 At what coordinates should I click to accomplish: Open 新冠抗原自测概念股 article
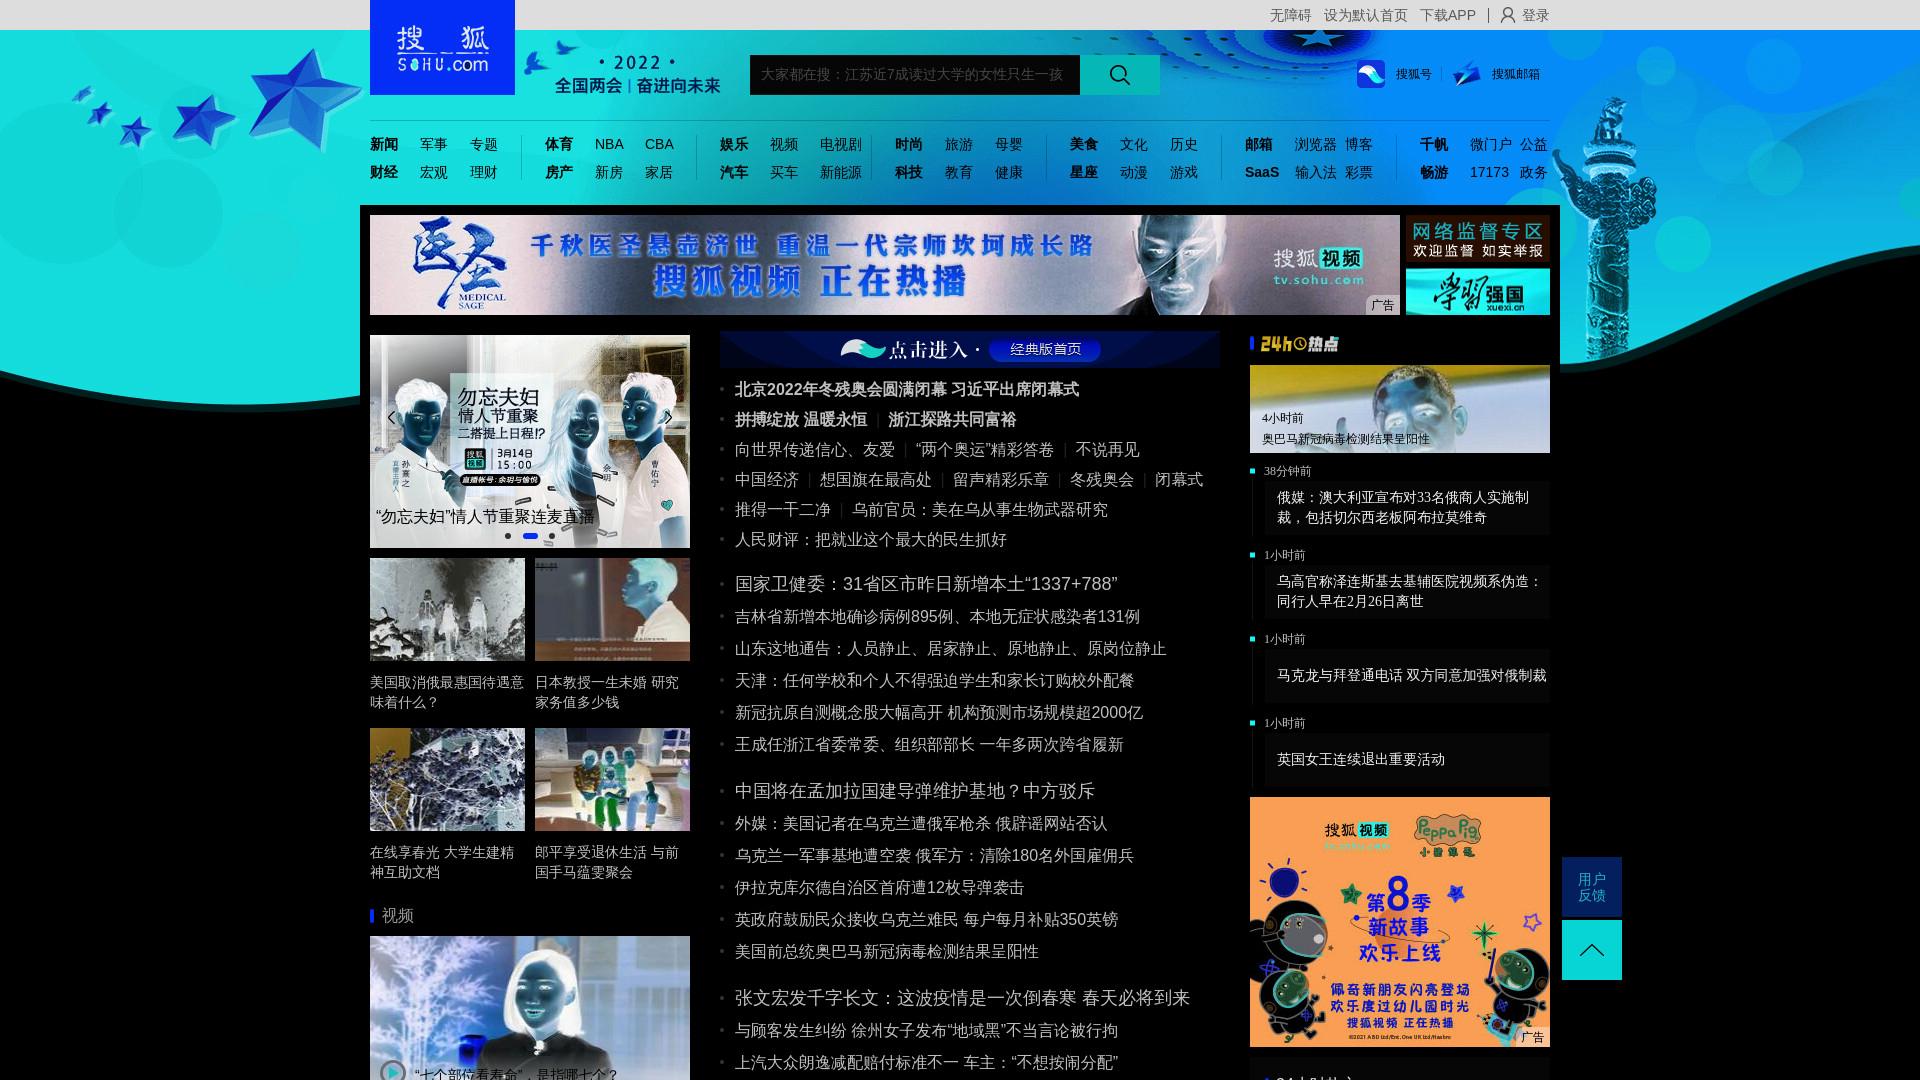939,712
